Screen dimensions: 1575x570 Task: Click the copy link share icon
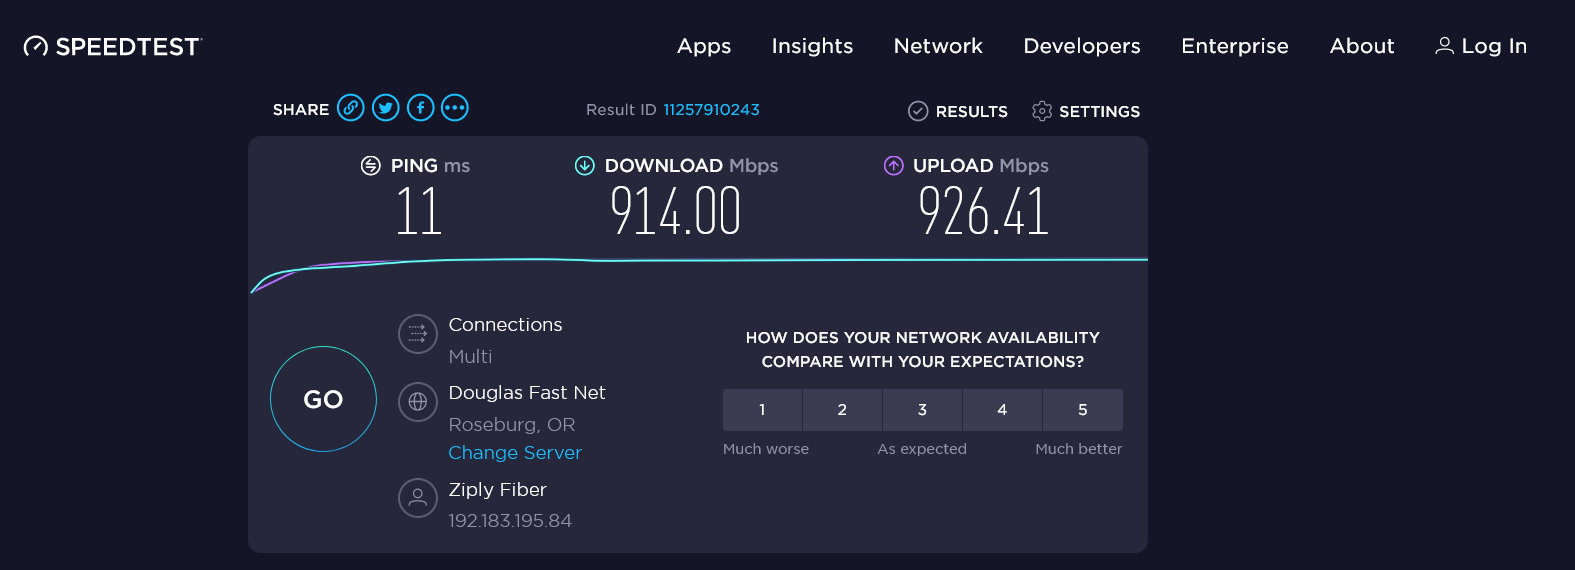point(350,108)
